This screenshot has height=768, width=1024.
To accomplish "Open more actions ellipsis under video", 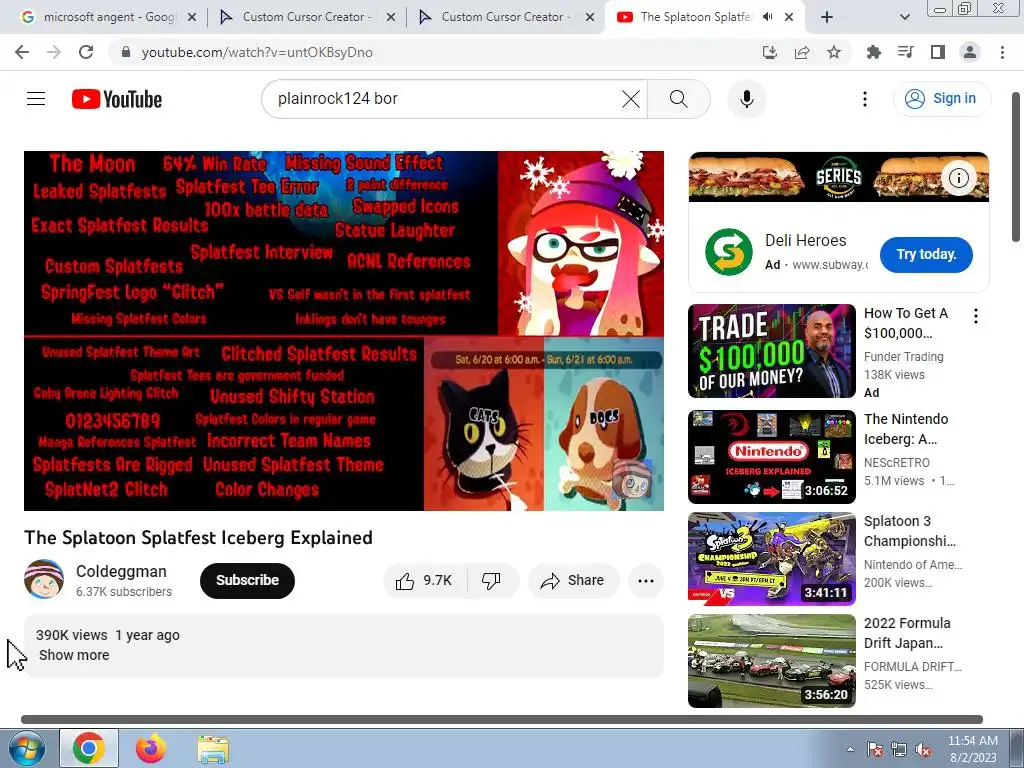I will coord(645,581).
